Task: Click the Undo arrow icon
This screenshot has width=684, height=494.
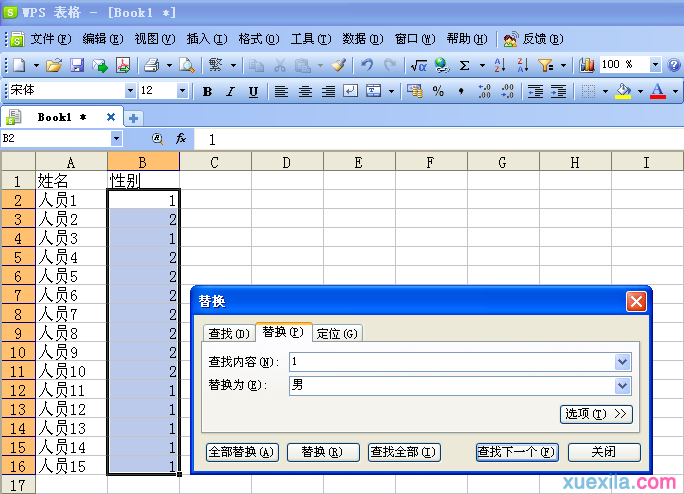Action: coord(366,65)
